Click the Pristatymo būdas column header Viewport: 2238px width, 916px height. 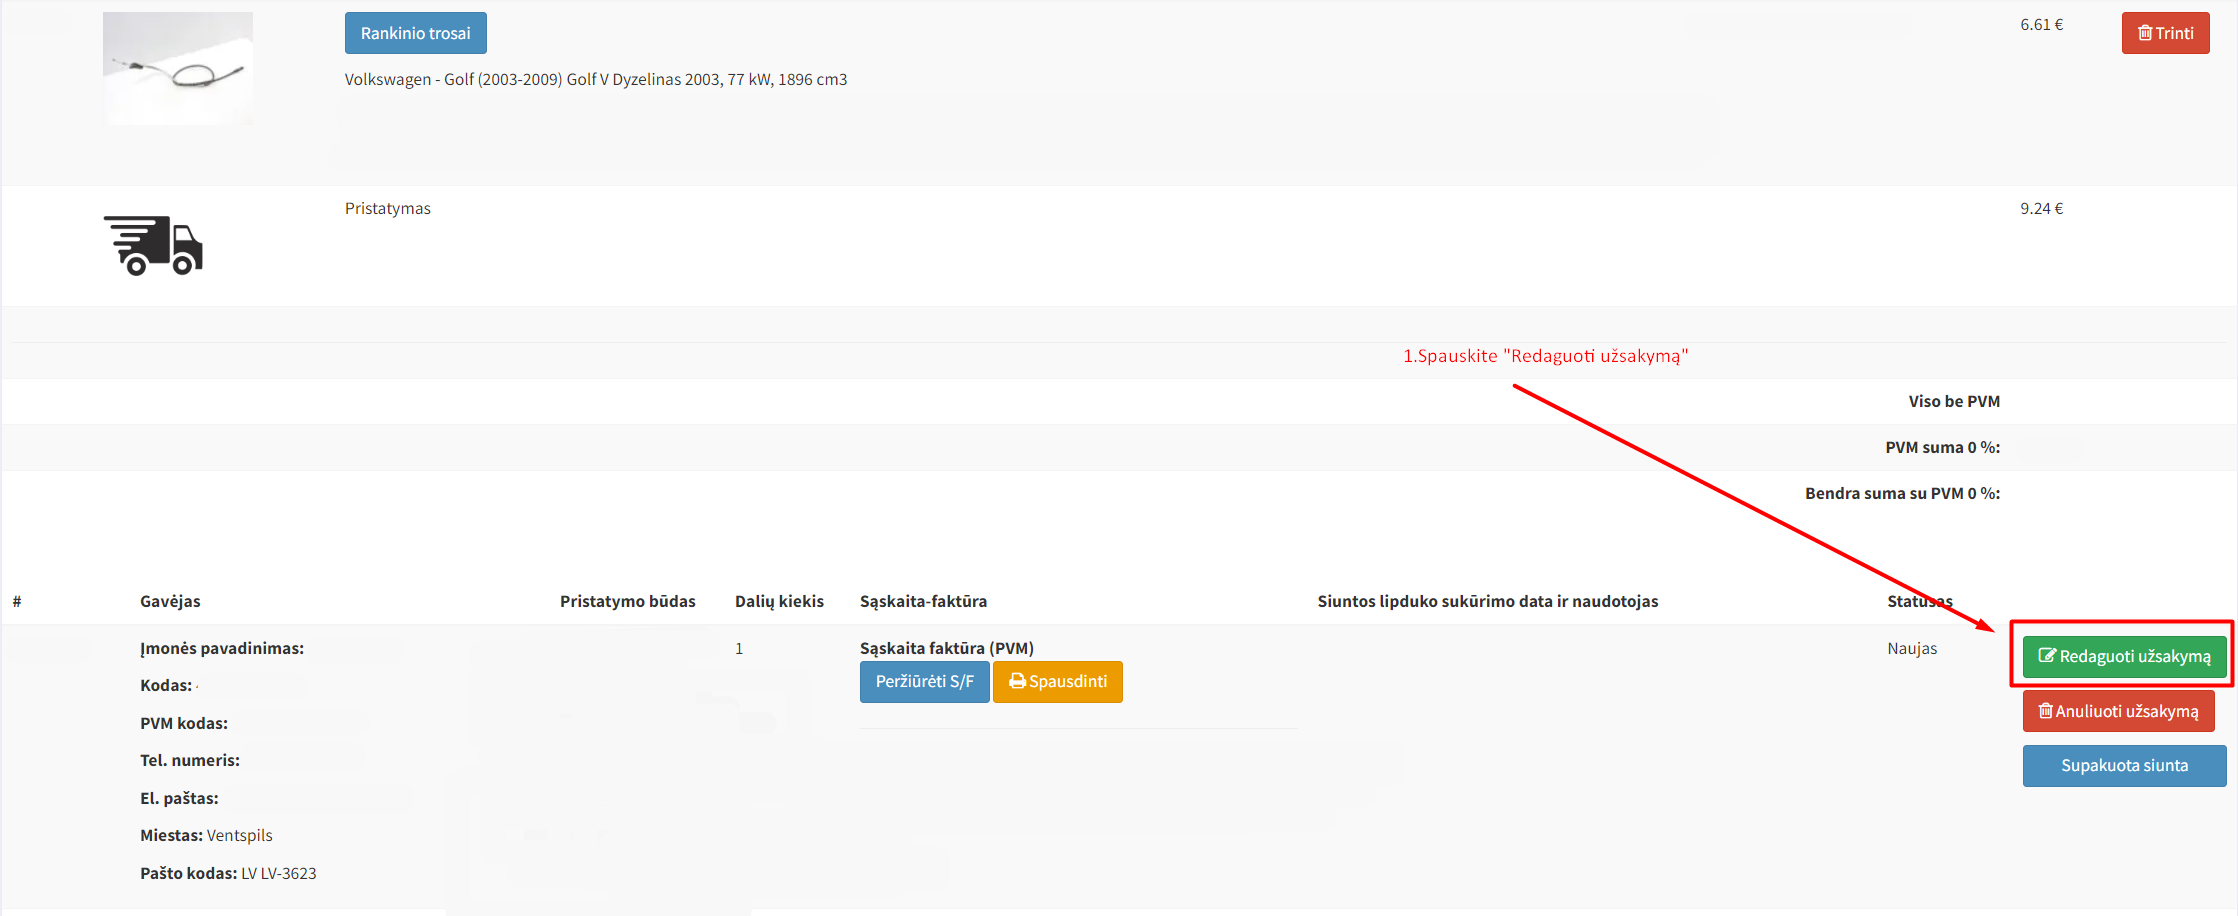tap(628, 601)
